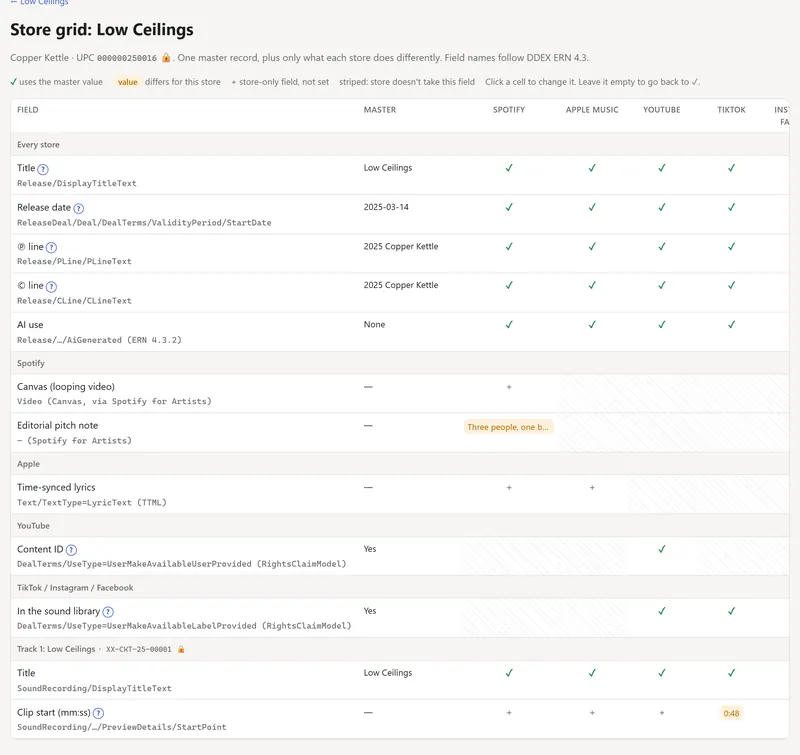Click the SPOTIFY column header

coord(509,110)
